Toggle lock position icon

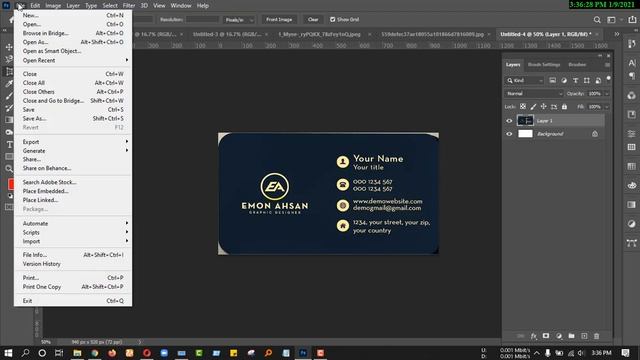click(543, 107)
